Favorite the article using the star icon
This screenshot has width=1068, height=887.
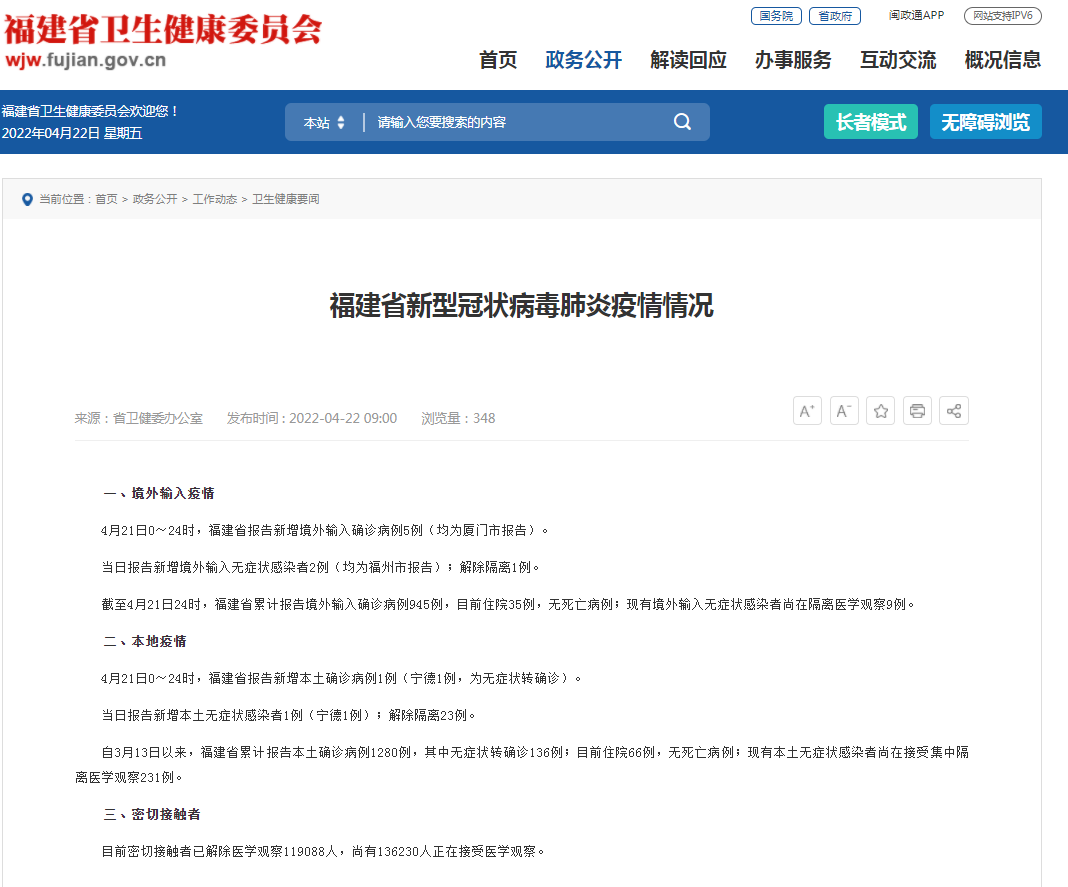880,410
